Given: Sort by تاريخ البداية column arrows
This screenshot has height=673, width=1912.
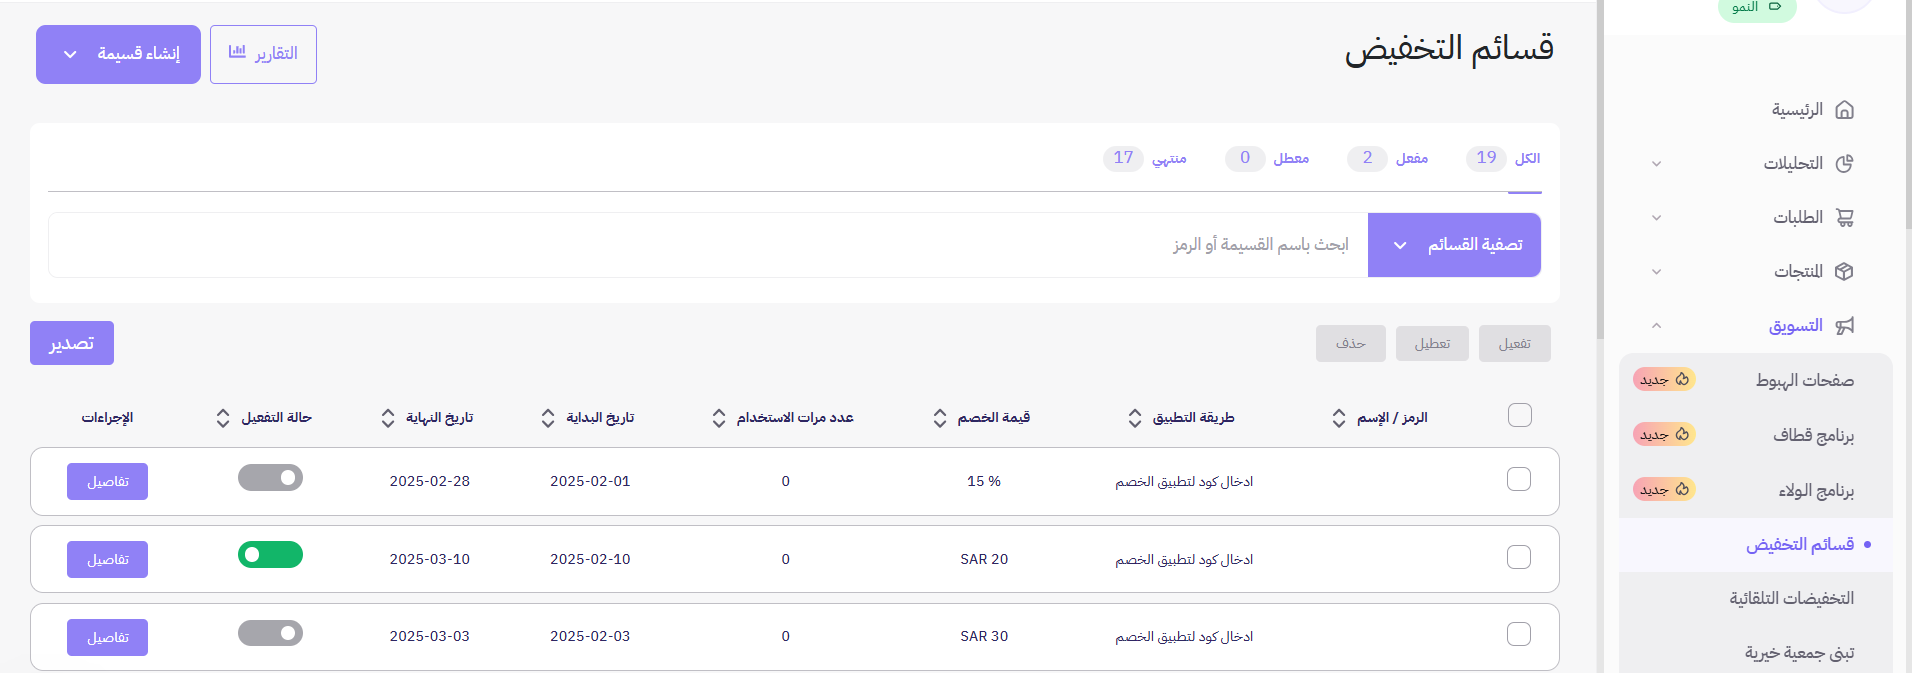Looking at the screenshot, I should 548,418.
